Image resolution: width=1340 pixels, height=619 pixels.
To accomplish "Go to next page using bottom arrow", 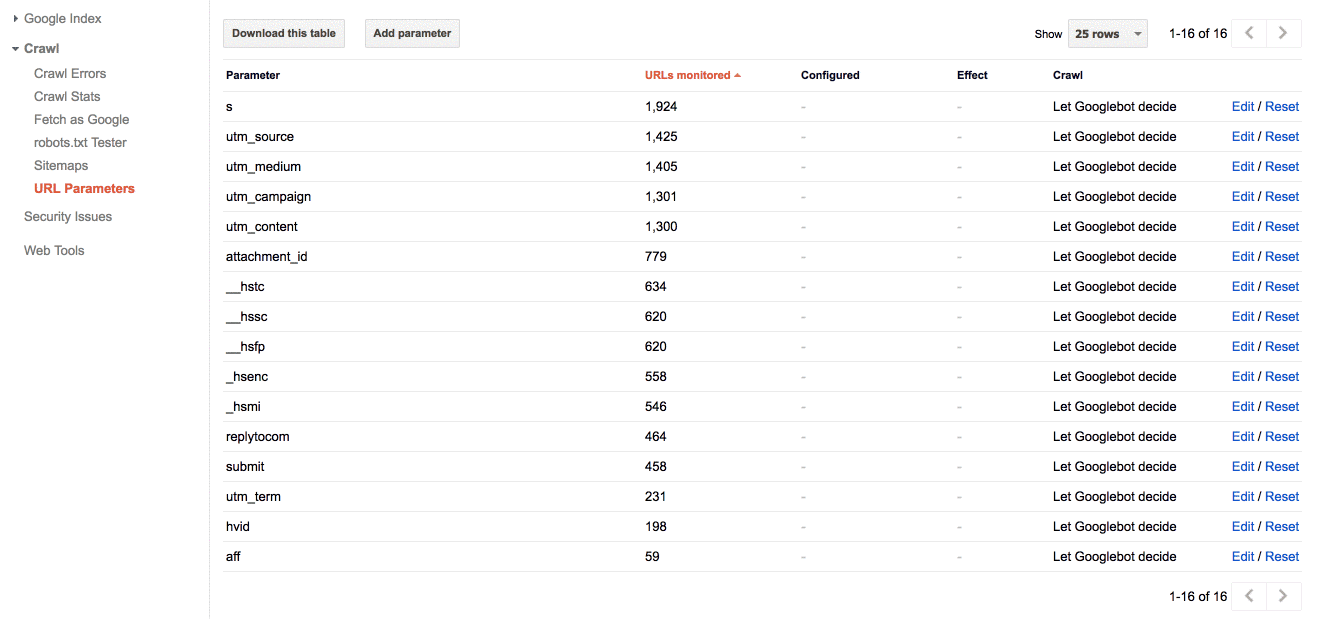I will tap(1284, 596).
